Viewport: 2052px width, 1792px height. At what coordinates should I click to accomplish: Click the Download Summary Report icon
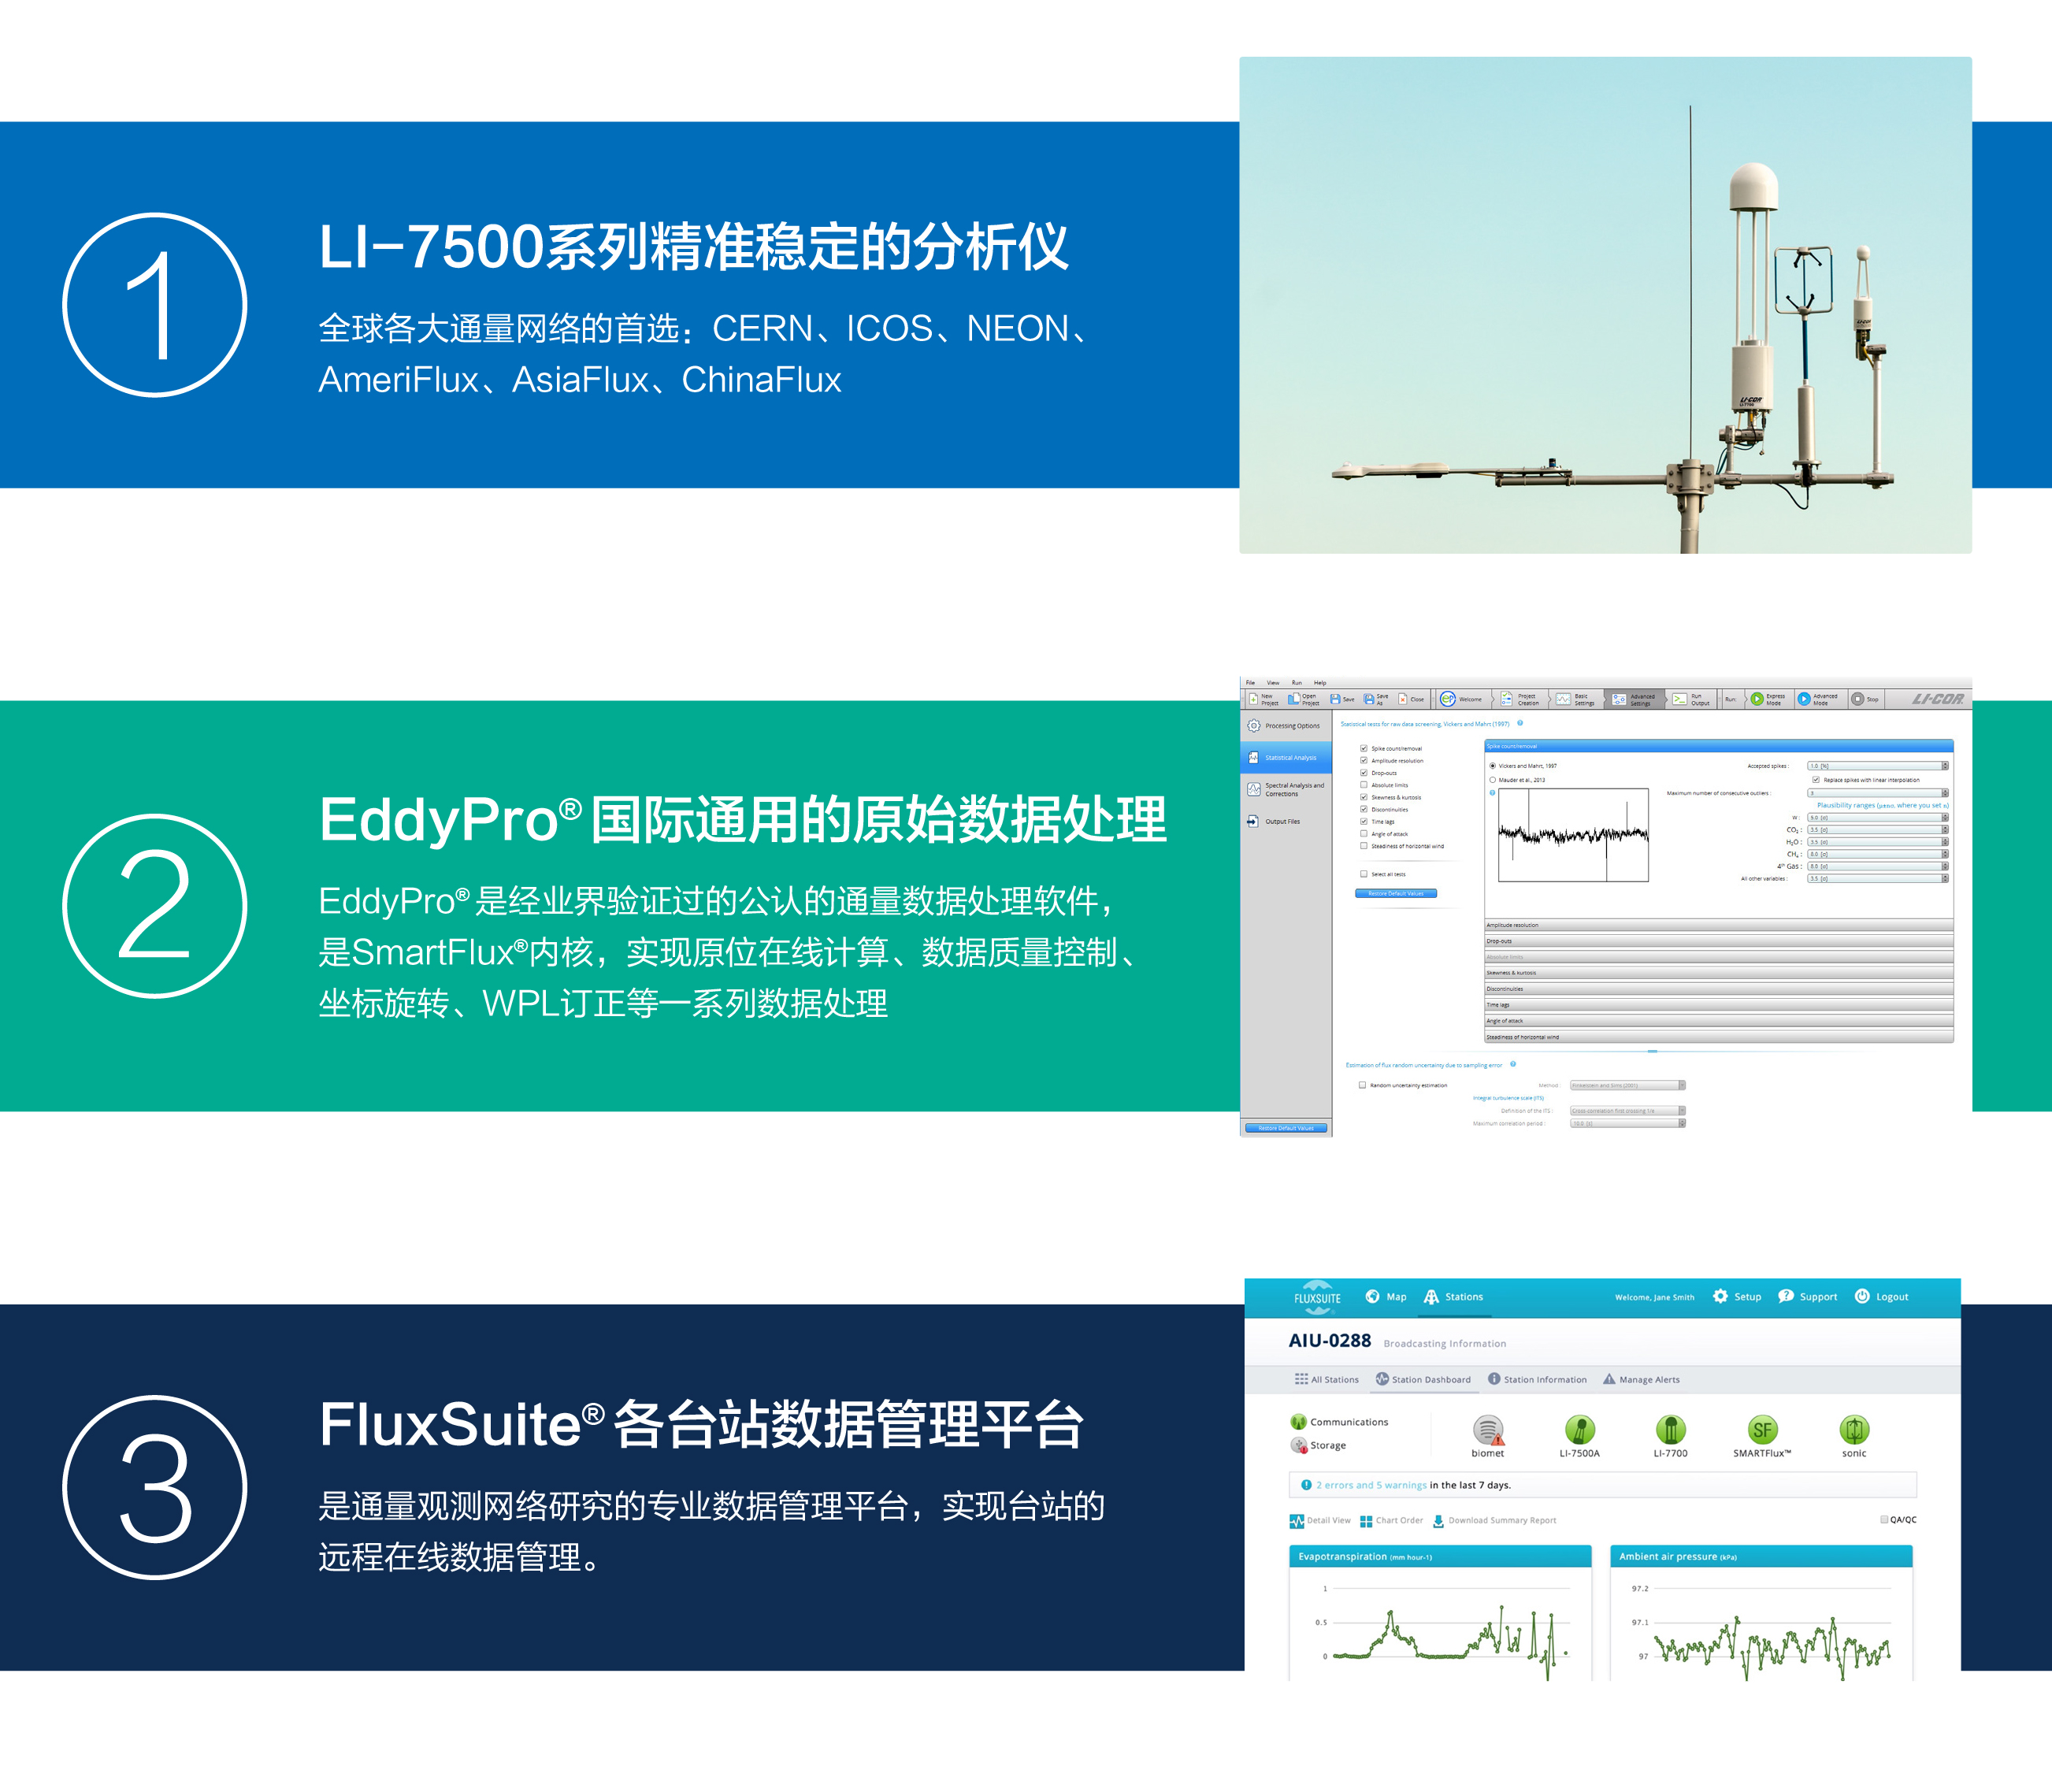1438,1521
